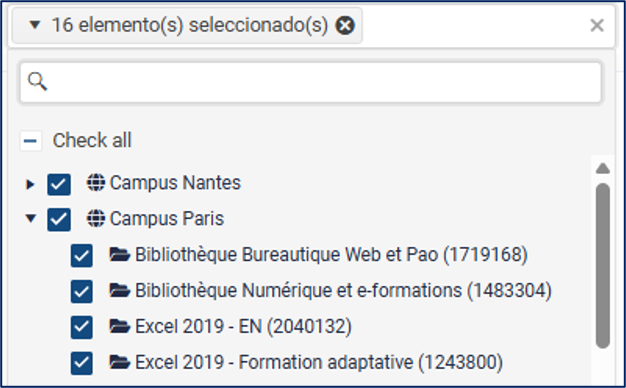The height and width of the screenshot is (388, 626).
Task: Clear the 16 selected elements chip
Action: (345, 26)
